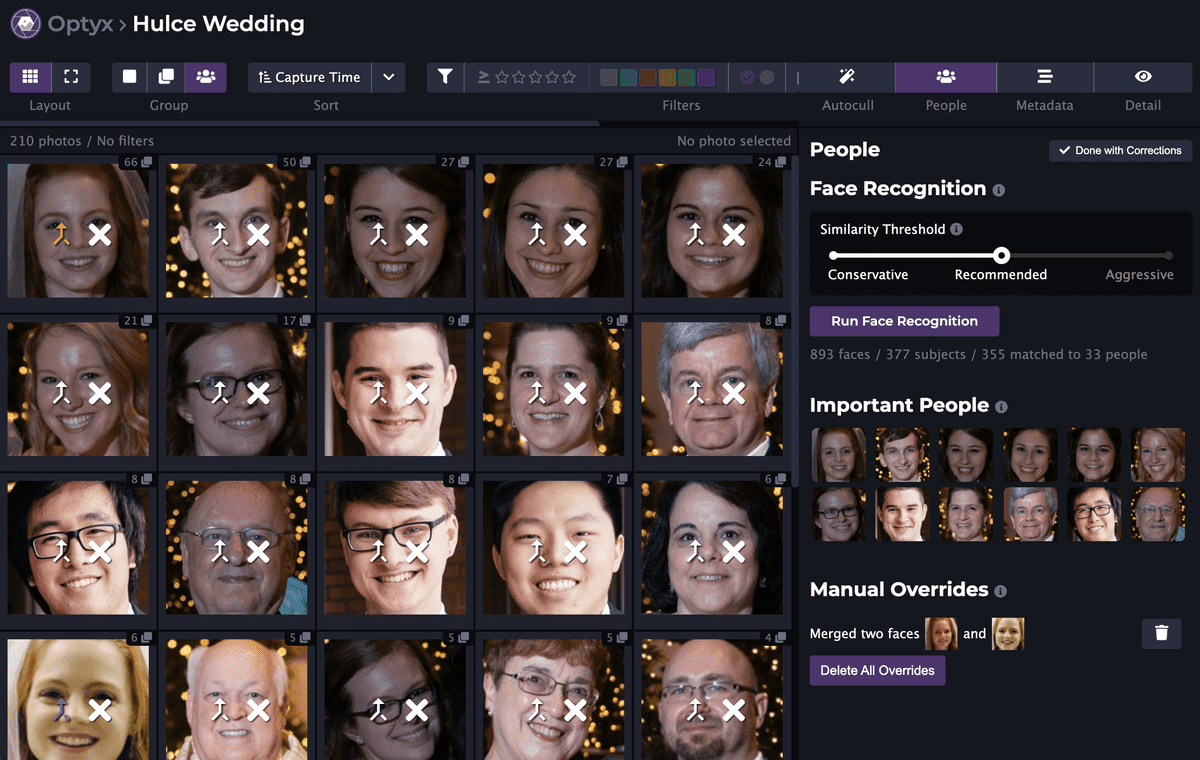1200x760 pixels.
Task: Group photos by people faces
Action: coord(205,77)
